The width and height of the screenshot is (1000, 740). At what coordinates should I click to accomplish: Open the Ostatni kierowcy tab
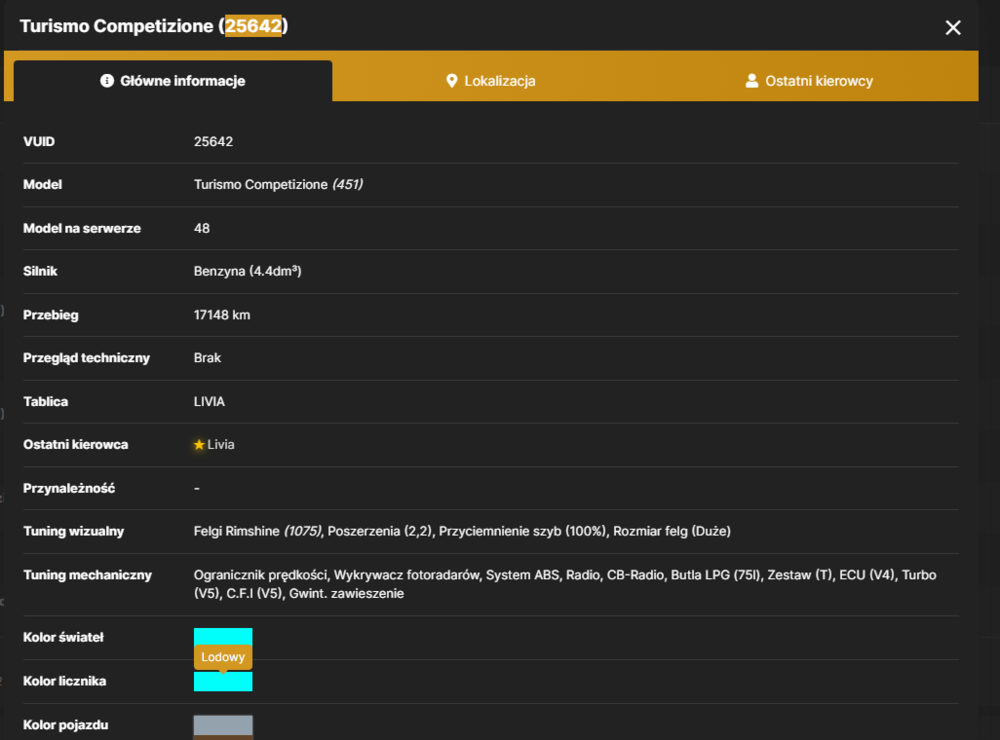tap(809, 81)
